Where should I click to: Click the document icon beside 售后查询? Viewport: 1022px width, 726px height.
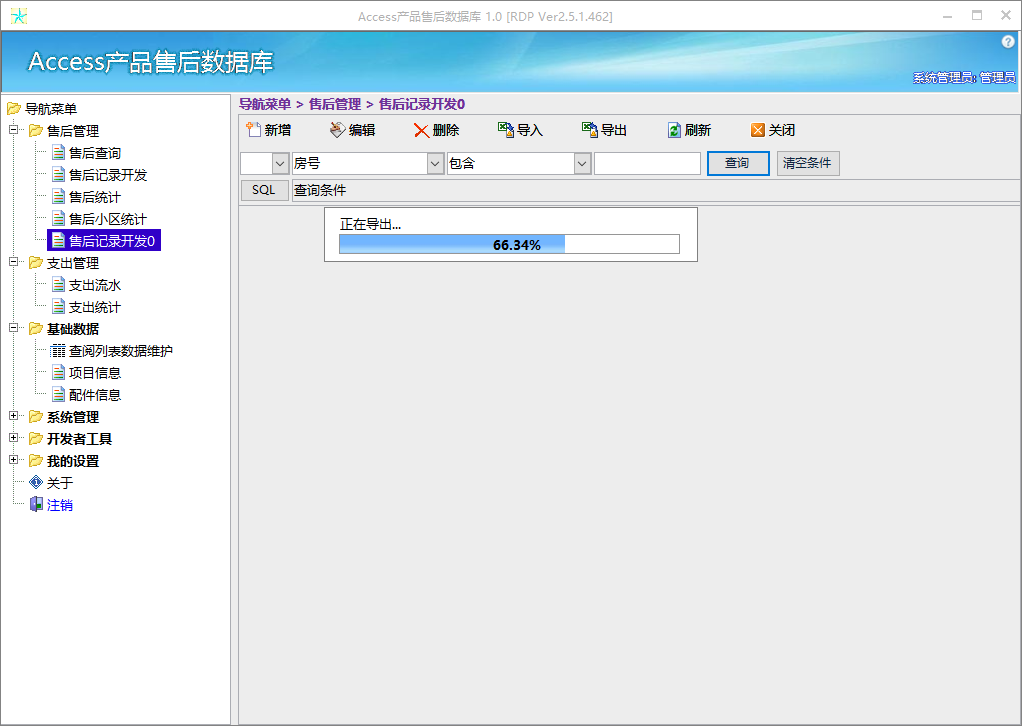tap(58, 152)
